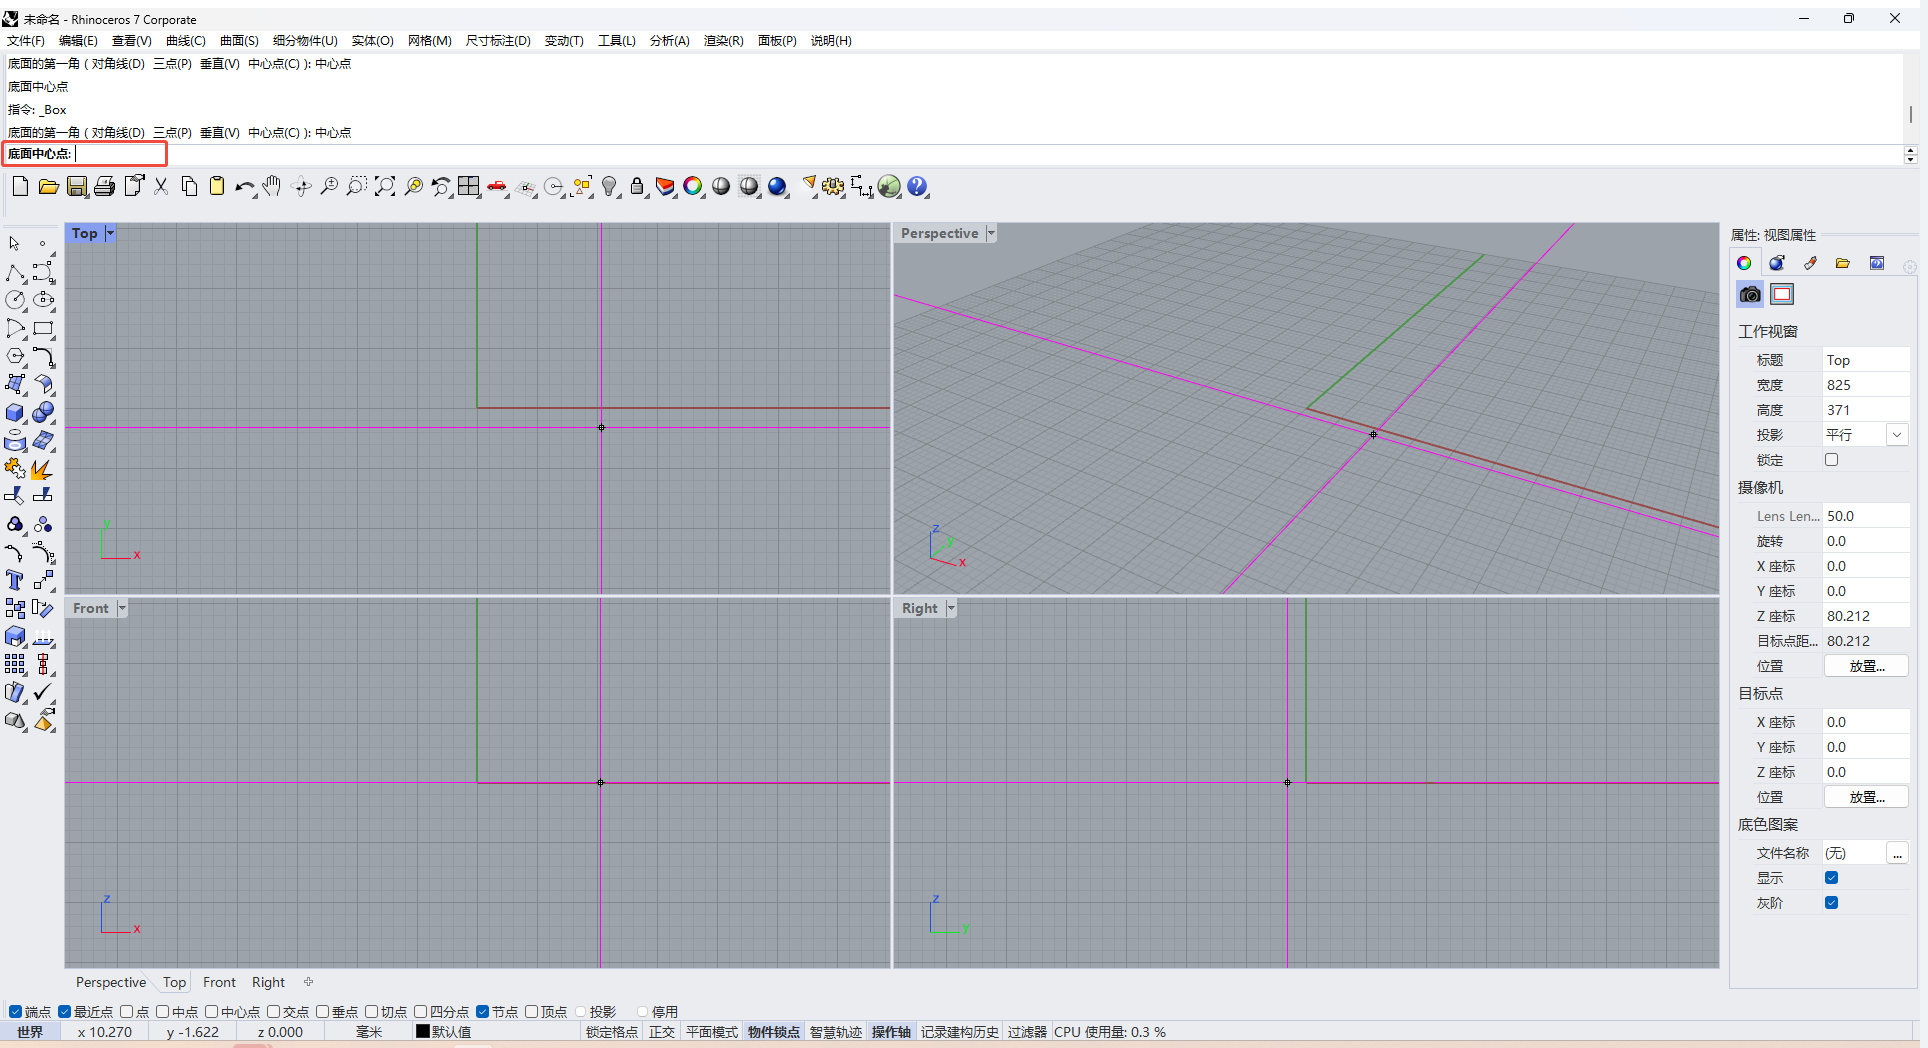Click the black 默认值 layer color swatch
This screenshot has height=1048, width=1928.
(423, 1032)
